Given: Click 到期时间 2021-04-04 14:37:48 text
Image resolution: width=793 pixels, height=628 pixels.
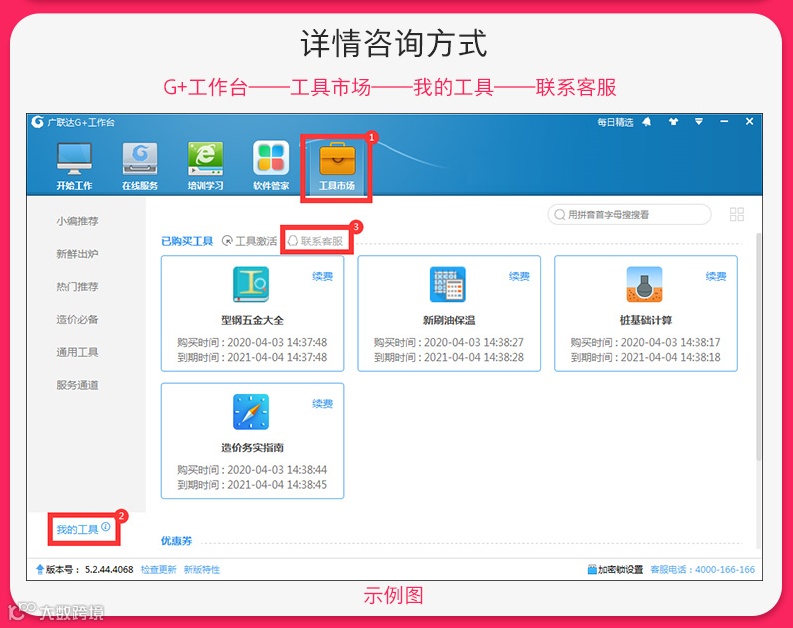Looking at the screenshot, I should click(252, 357).
